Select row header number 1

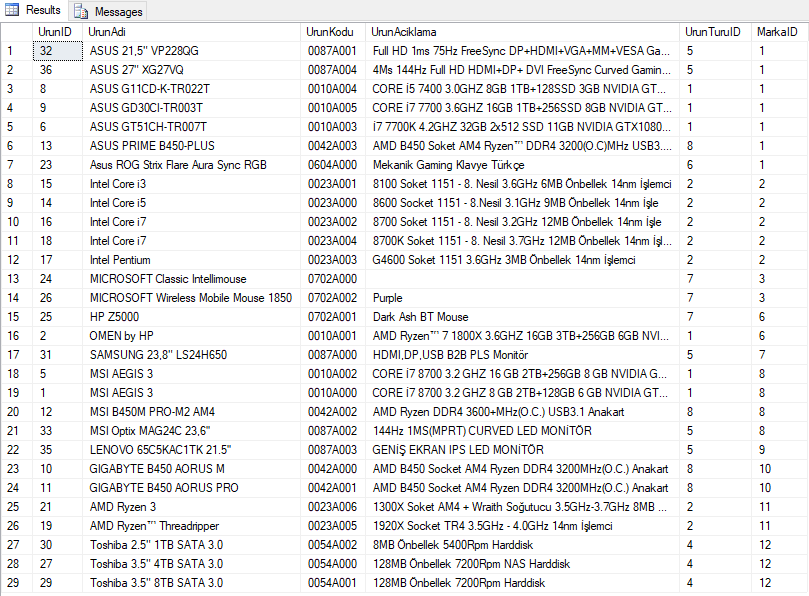tap(17, 51)
